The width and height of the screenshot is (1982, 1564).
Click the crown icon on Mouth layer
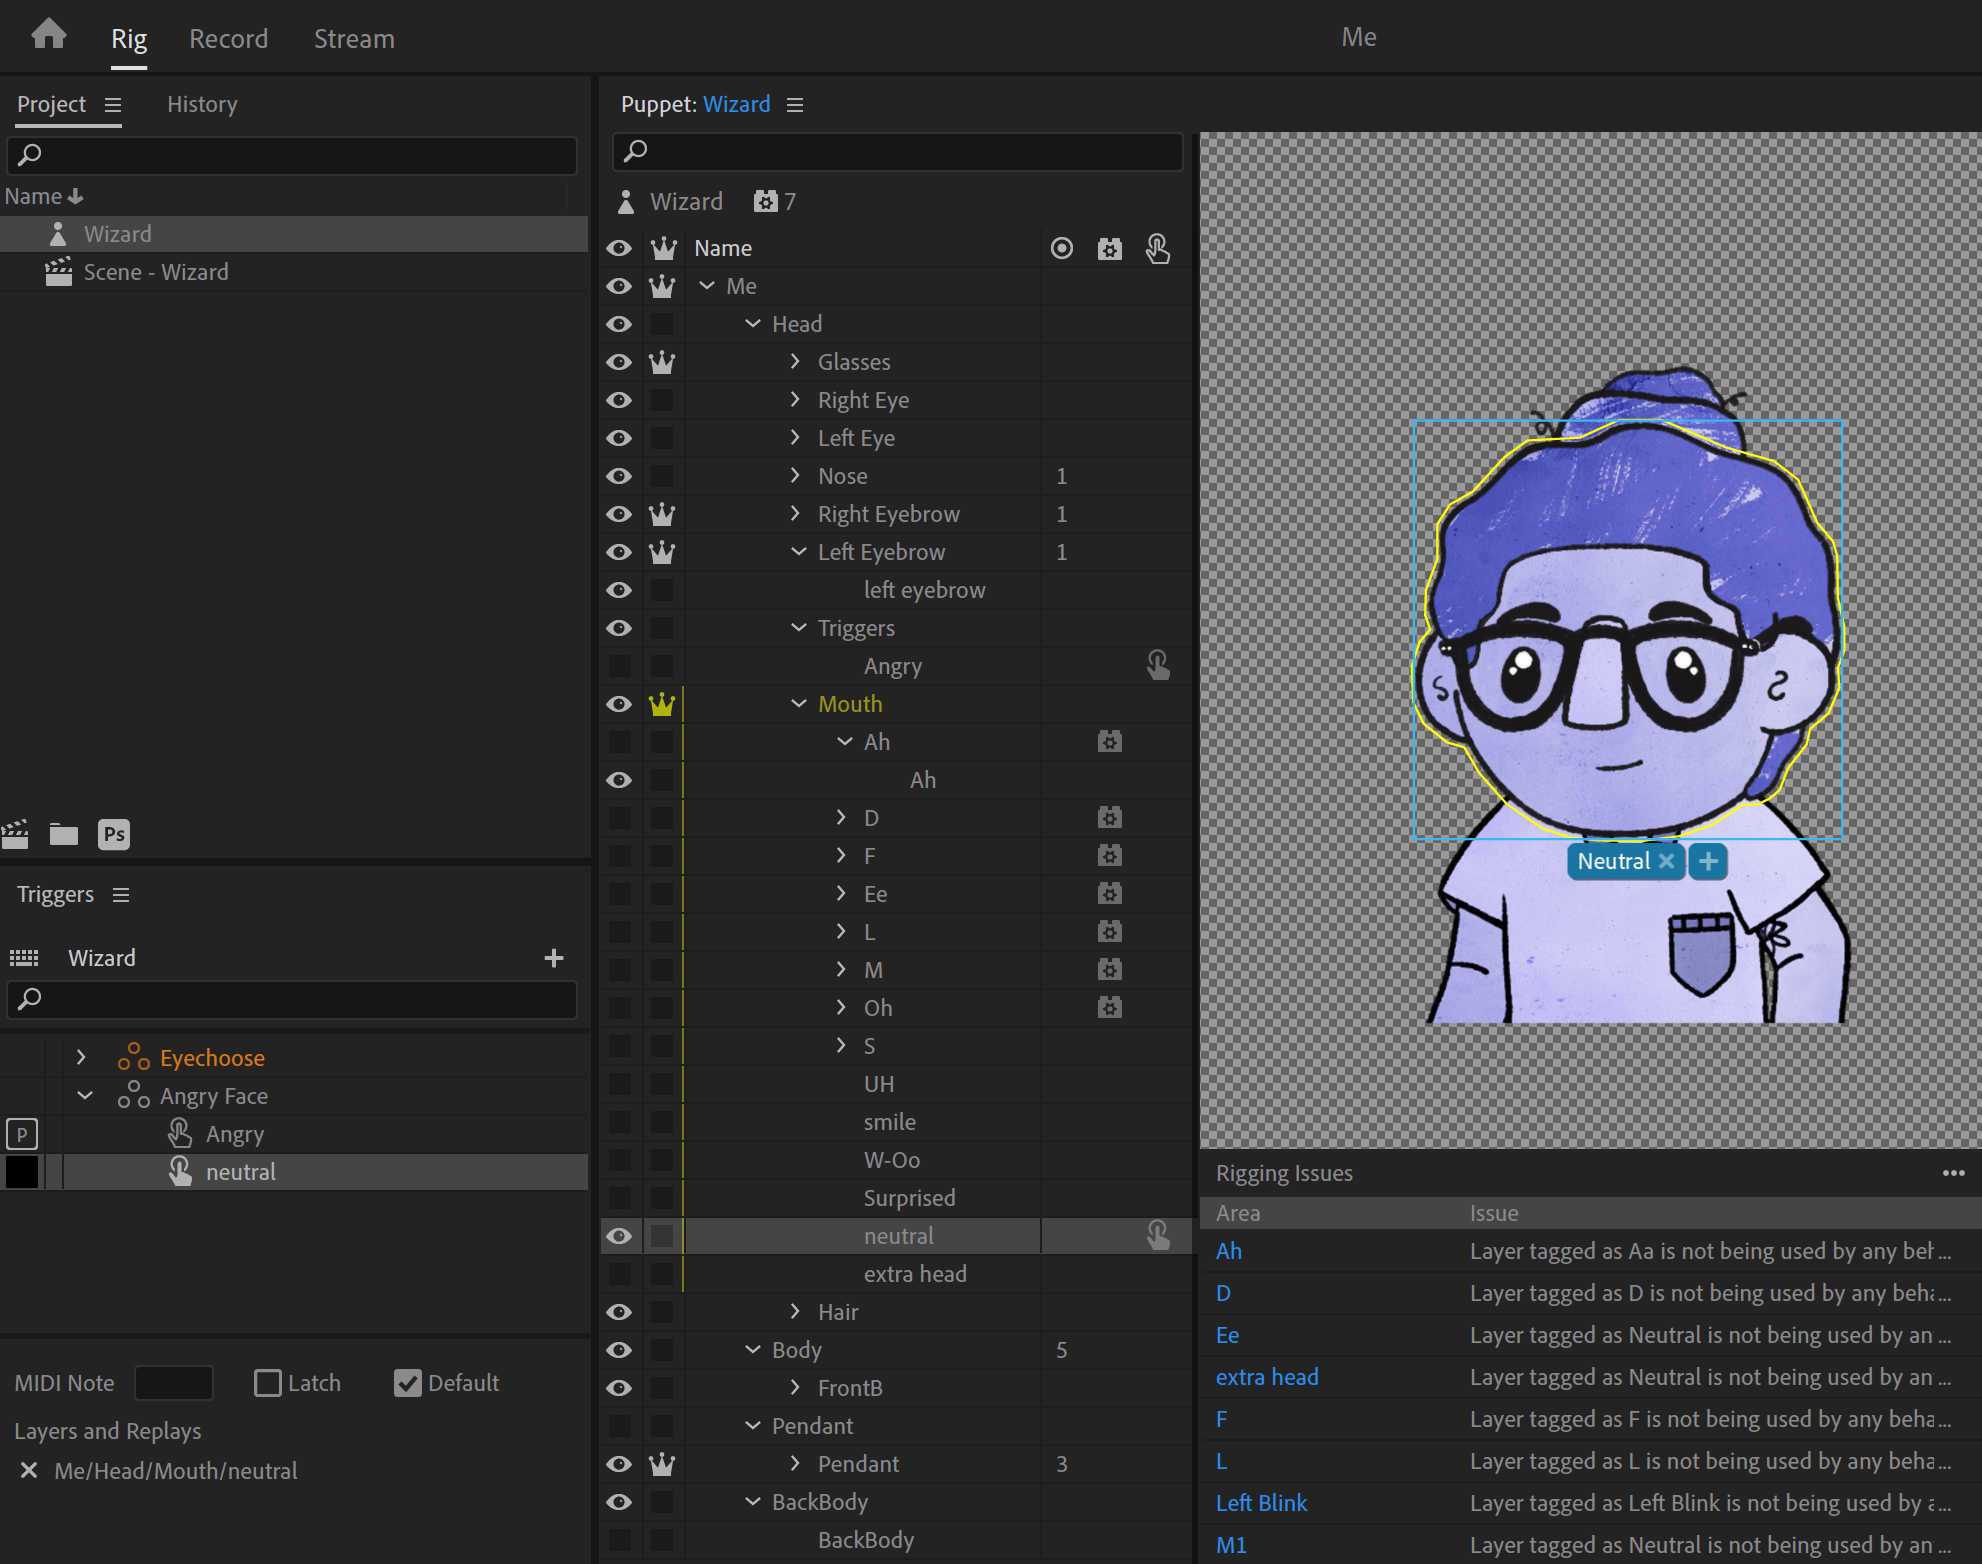(662, 704)
